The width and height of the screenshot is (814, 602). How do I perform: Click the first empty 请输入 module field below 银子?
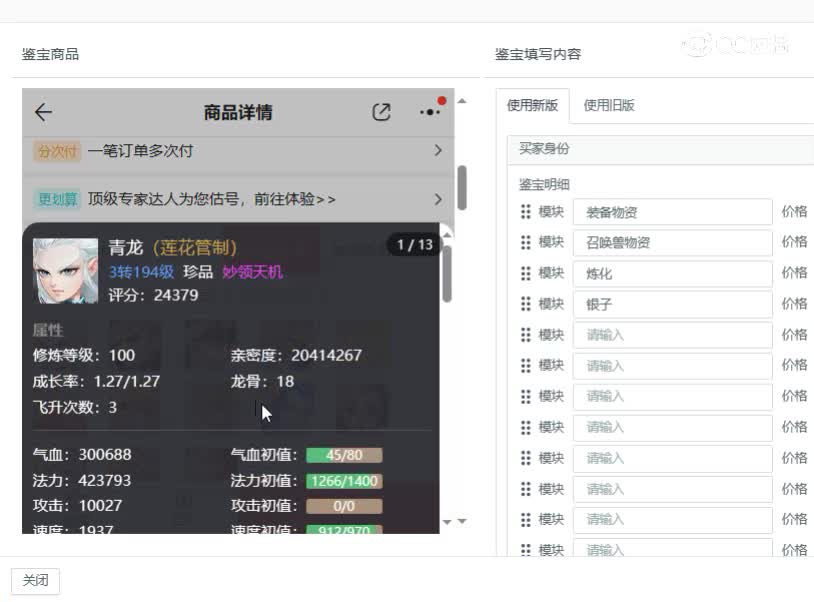click(673, 335)
